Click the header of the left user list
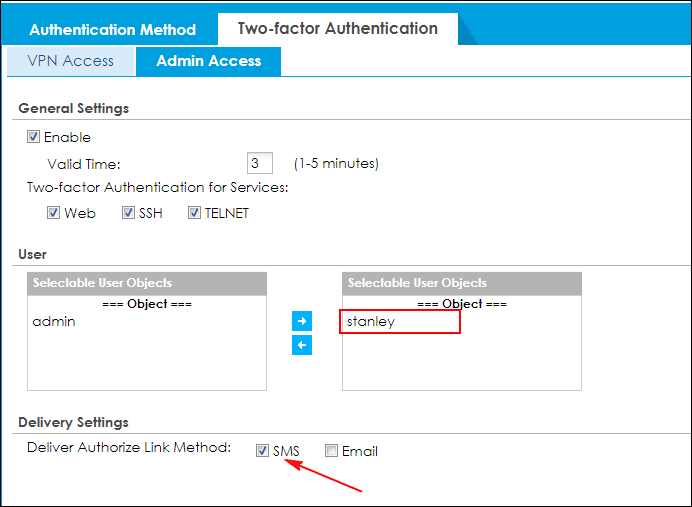Screen dimensions: 692x507 [147, 283]
